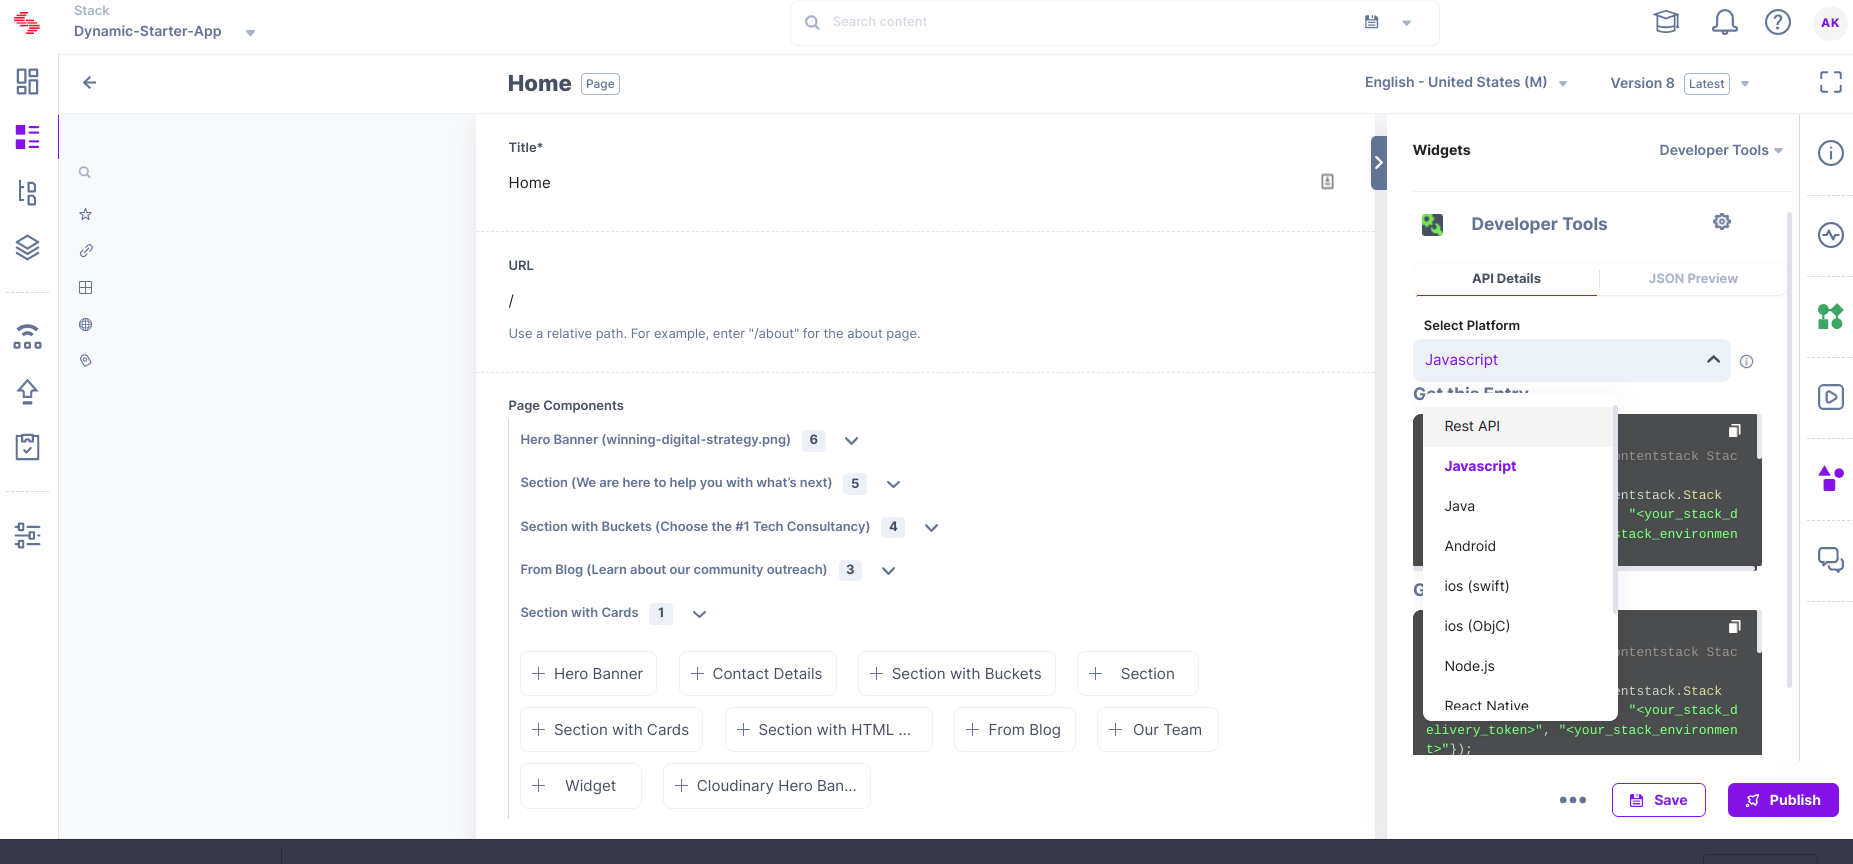Expand the From Blog component
This screenshot has width=1853, height=864.
889,570
